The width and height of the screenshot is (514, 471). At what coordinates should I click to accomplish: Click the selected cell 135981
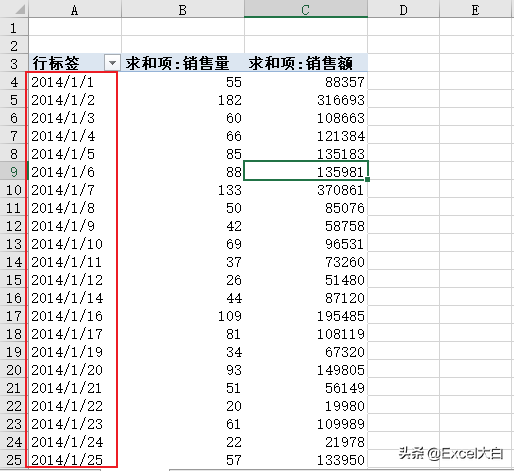(306, 171)
